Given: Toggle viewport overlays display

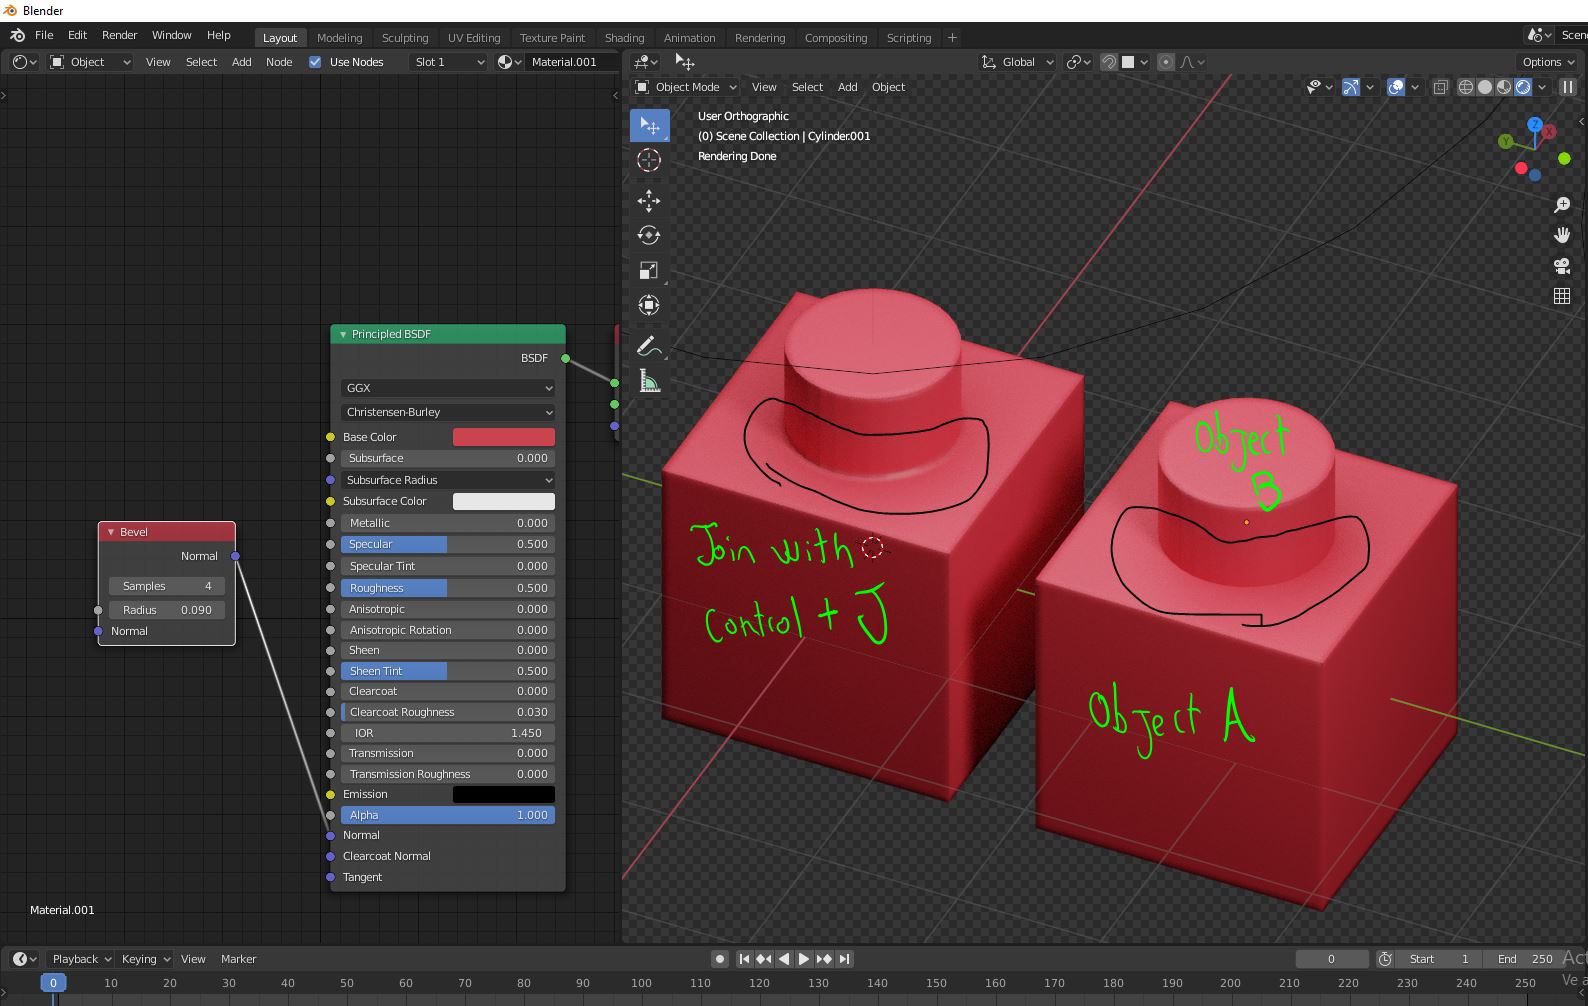Looking at the screenshot, I should pos(1397,87).
